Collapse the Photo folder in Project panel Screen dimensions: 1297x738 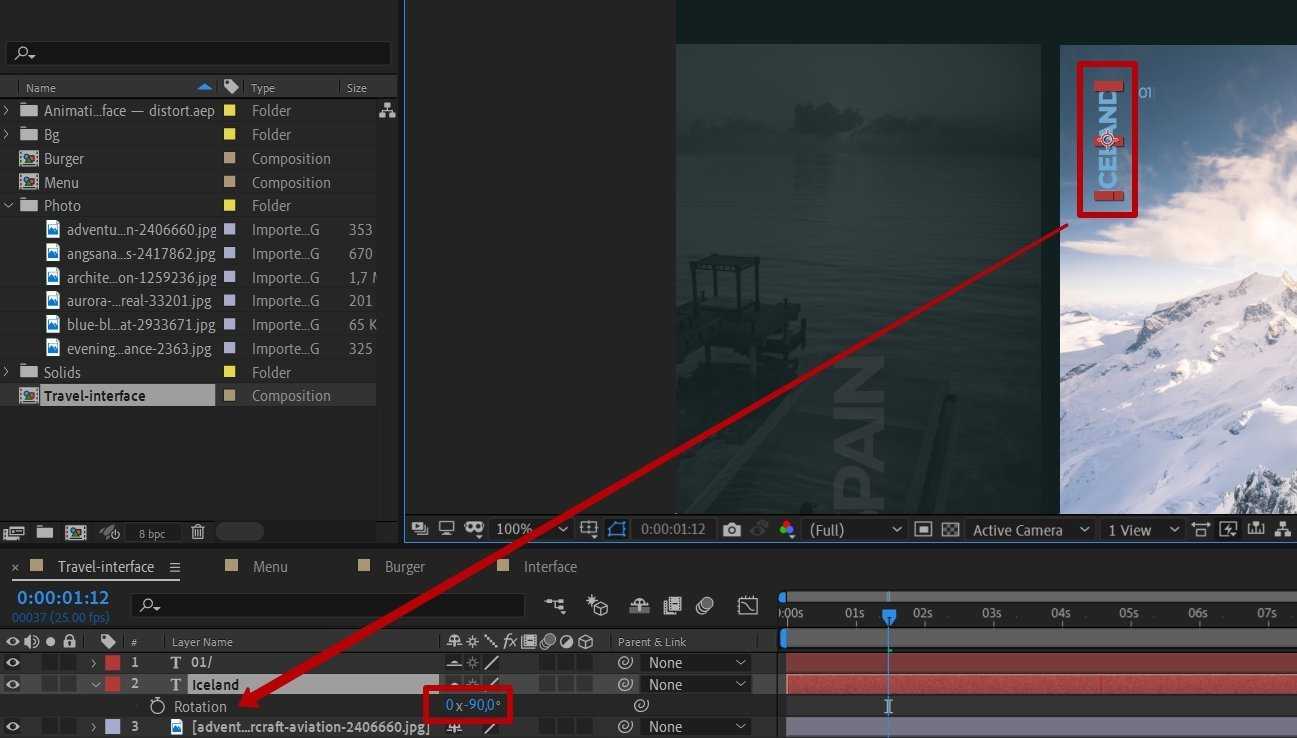point(8,206)
